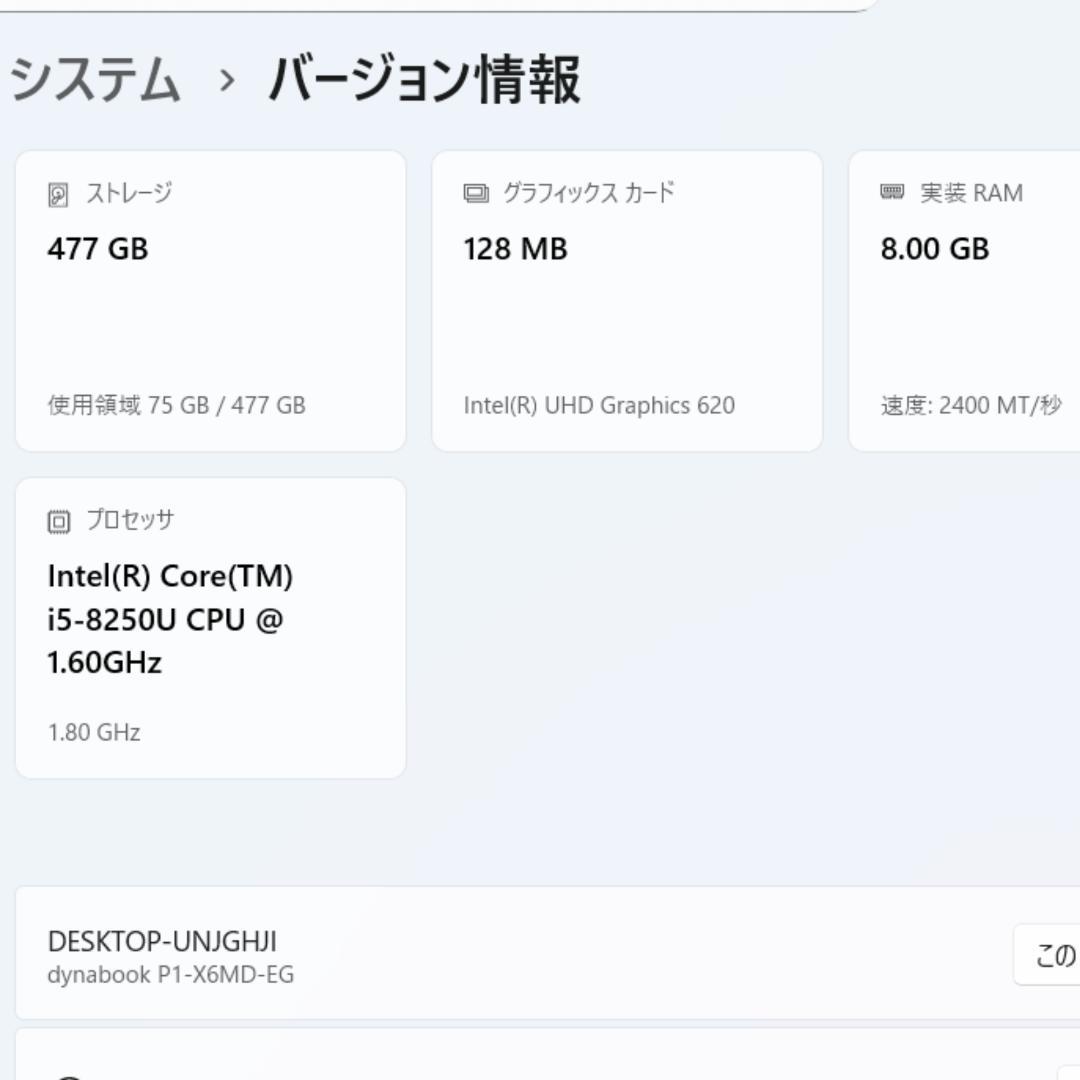The height and width of the screenshot is (1080, 1080).
Task: Click the この PC rename button on the right
Action: (x=1050, y=955)
